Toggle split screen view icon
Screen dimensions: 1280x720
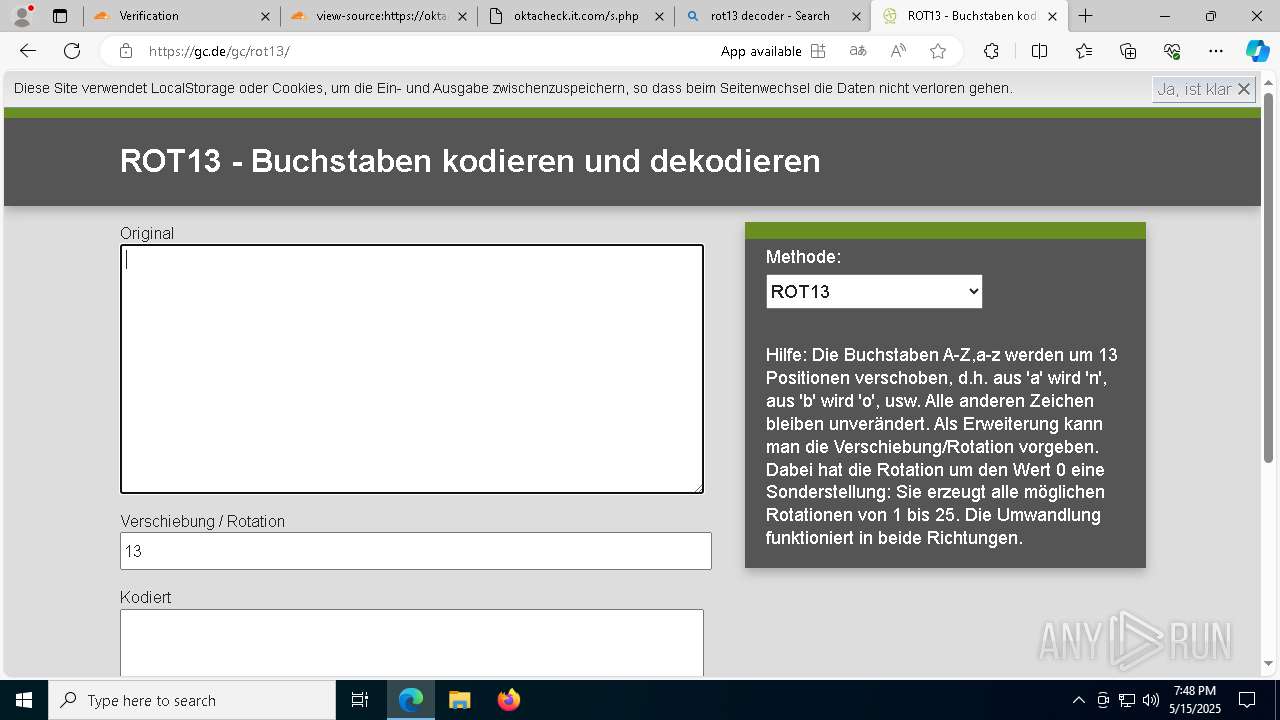point(1039,51)
